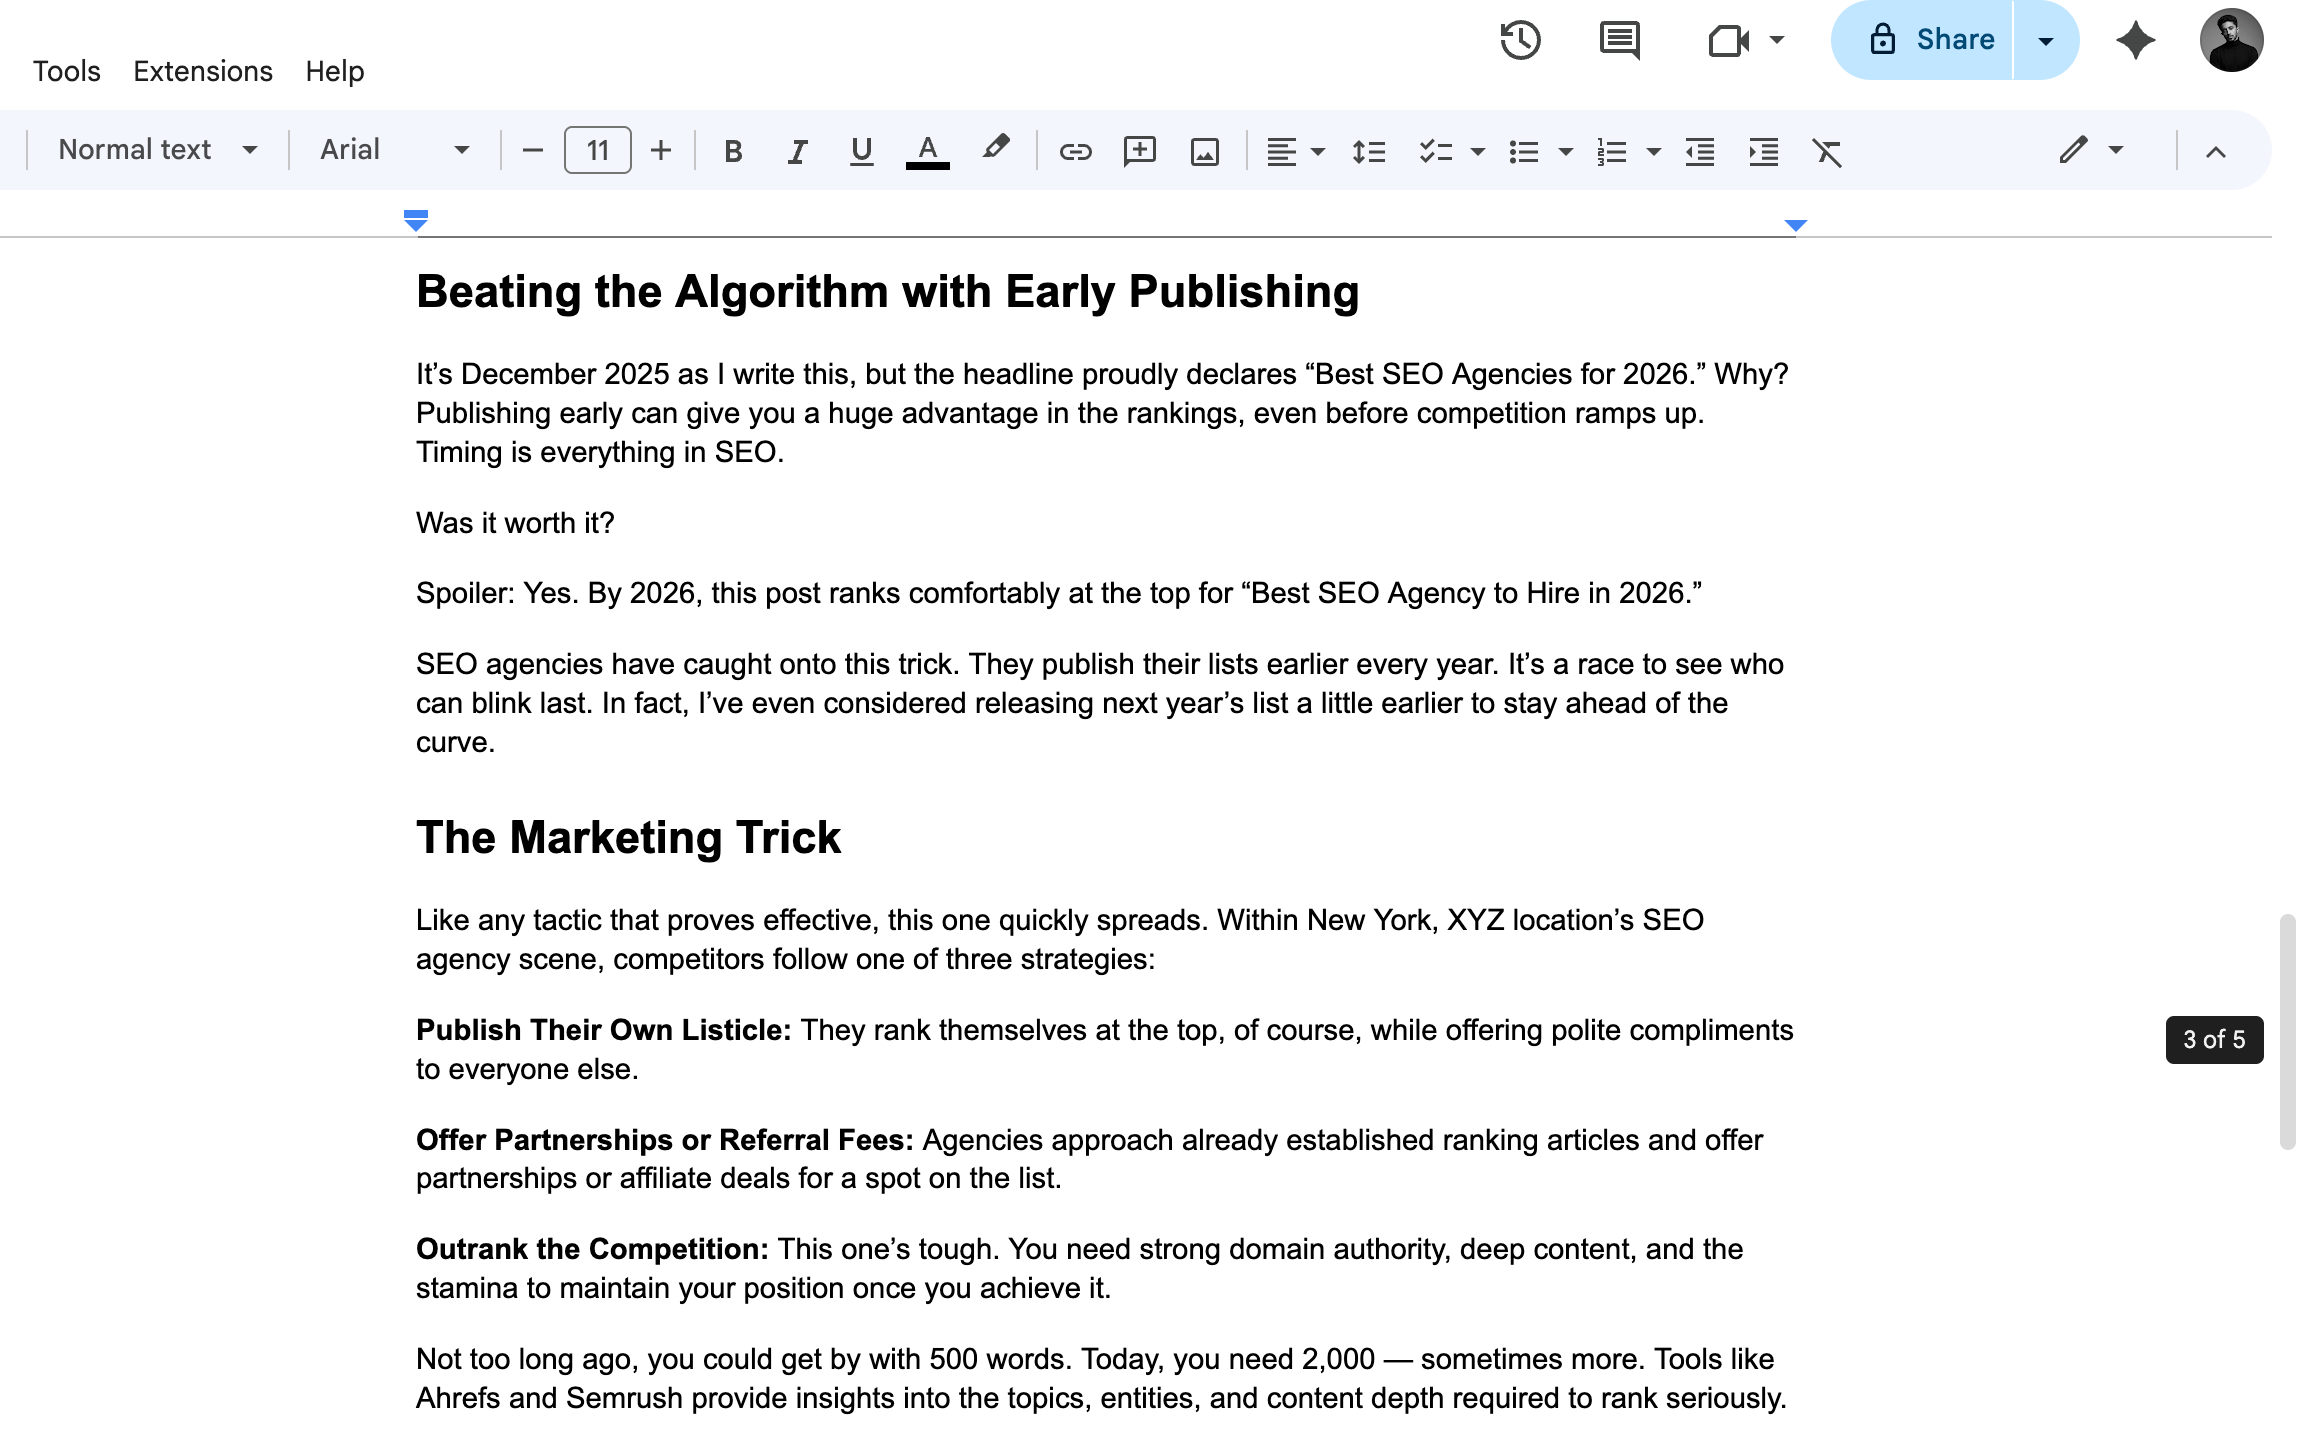Increase font size with plus button
2304x1450 pixels.
pos(660,150)
